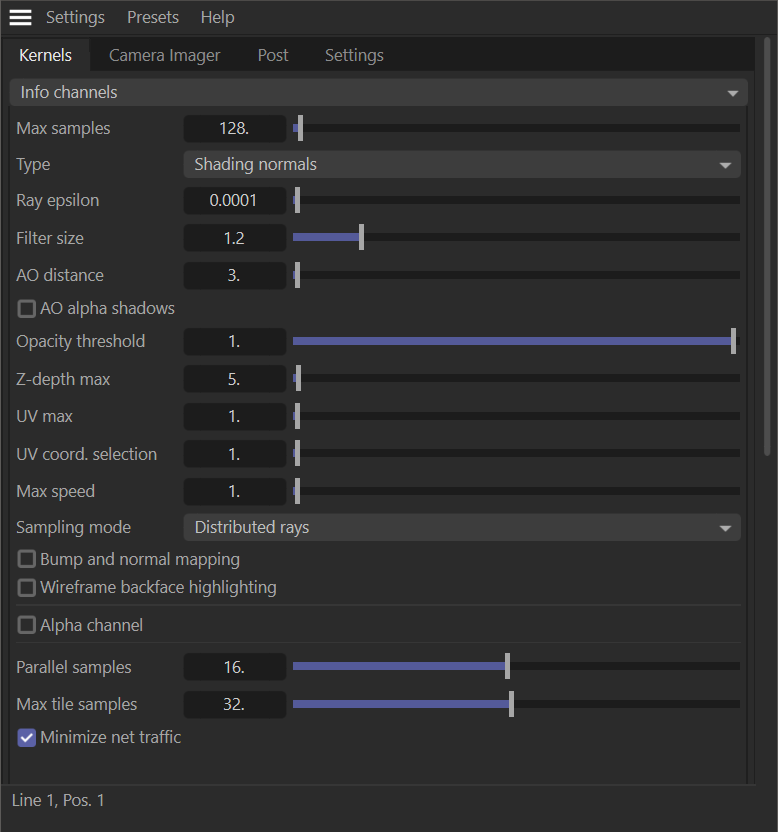Viewport: 778px width, 832px height.
Task: Open the Presets menu
Action: click(x=153, y=18)
